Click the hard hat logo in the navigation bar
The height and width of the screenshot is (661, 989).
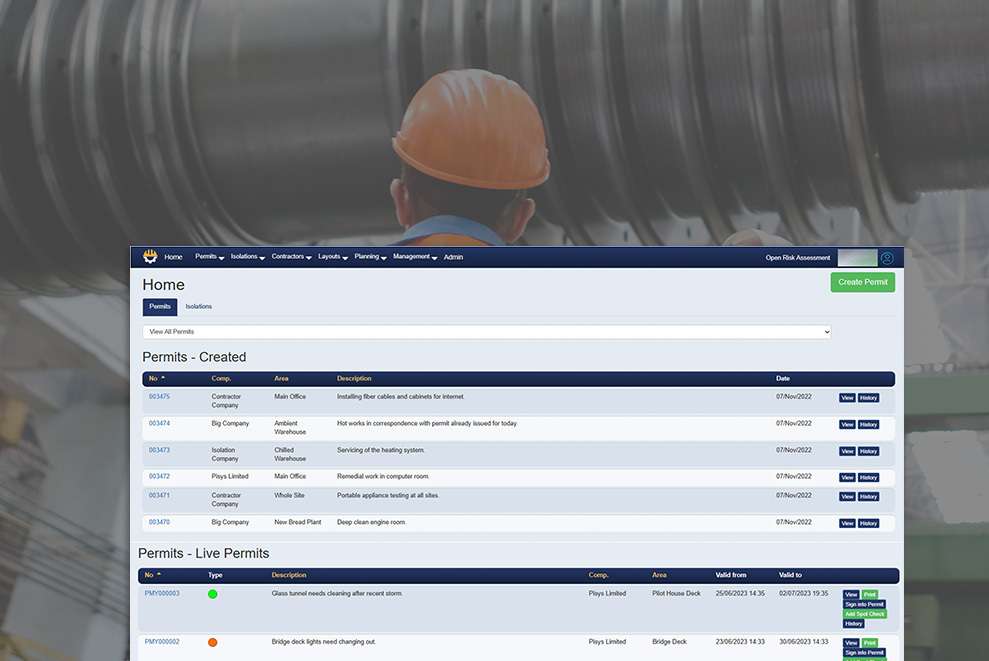(x=150, y=257)
